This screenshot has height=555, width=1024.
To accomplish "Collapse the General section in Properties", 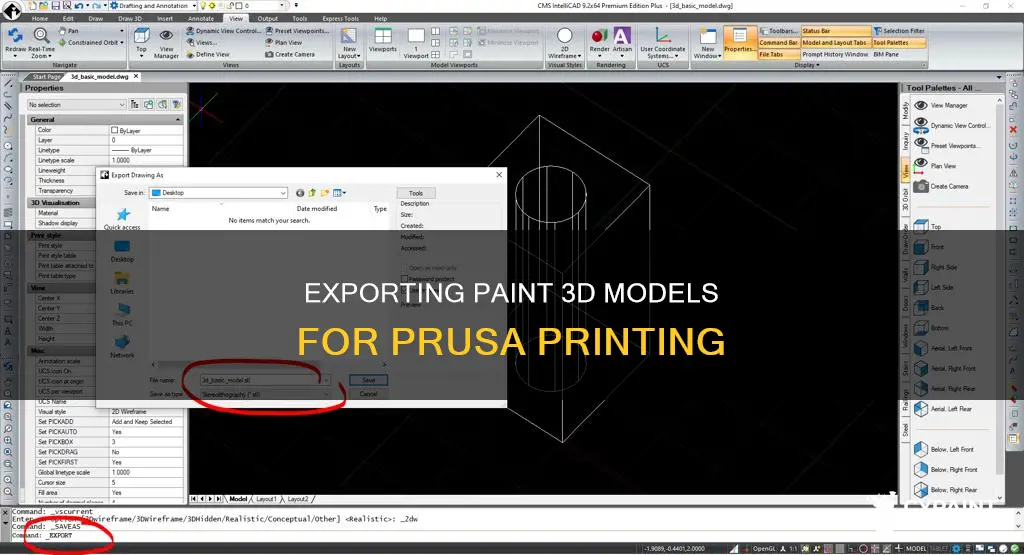I will coord(178,119).
